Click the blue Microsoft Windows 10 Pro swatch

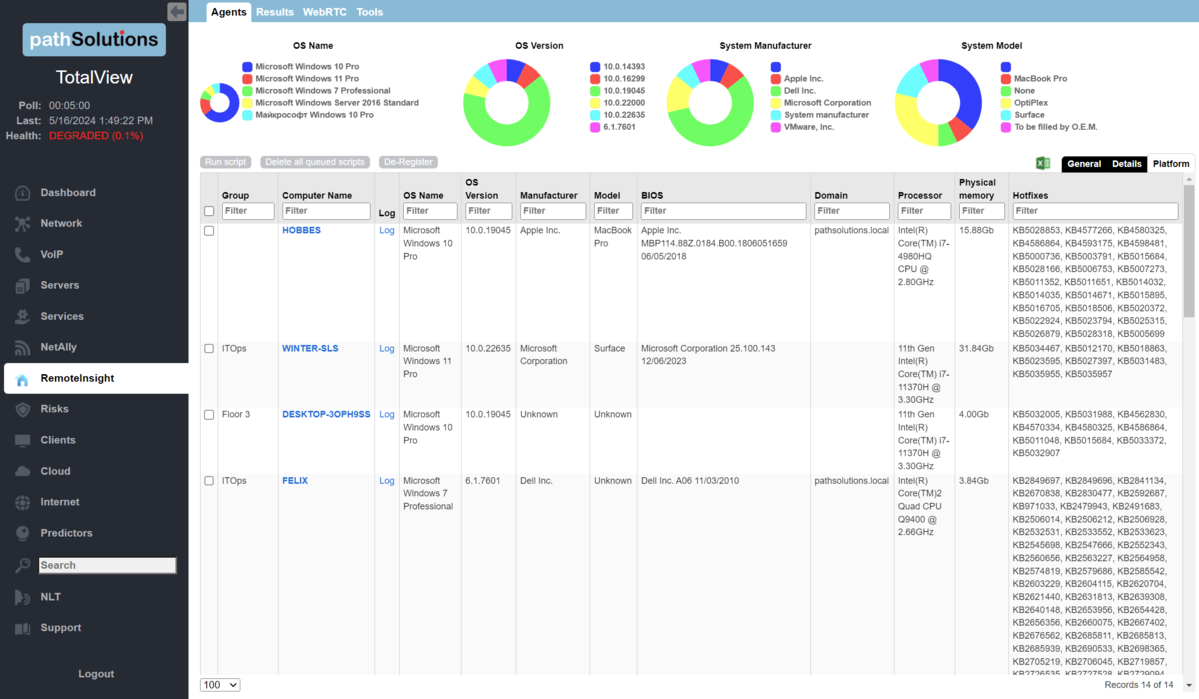pos(247,67)
